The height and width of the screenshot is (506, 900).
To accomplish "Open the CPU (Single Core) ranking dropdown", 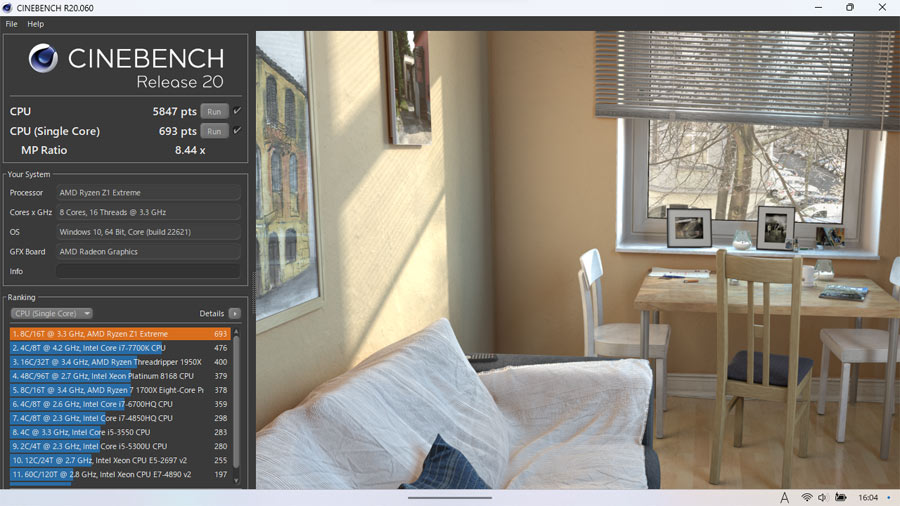I will point(52,313).
